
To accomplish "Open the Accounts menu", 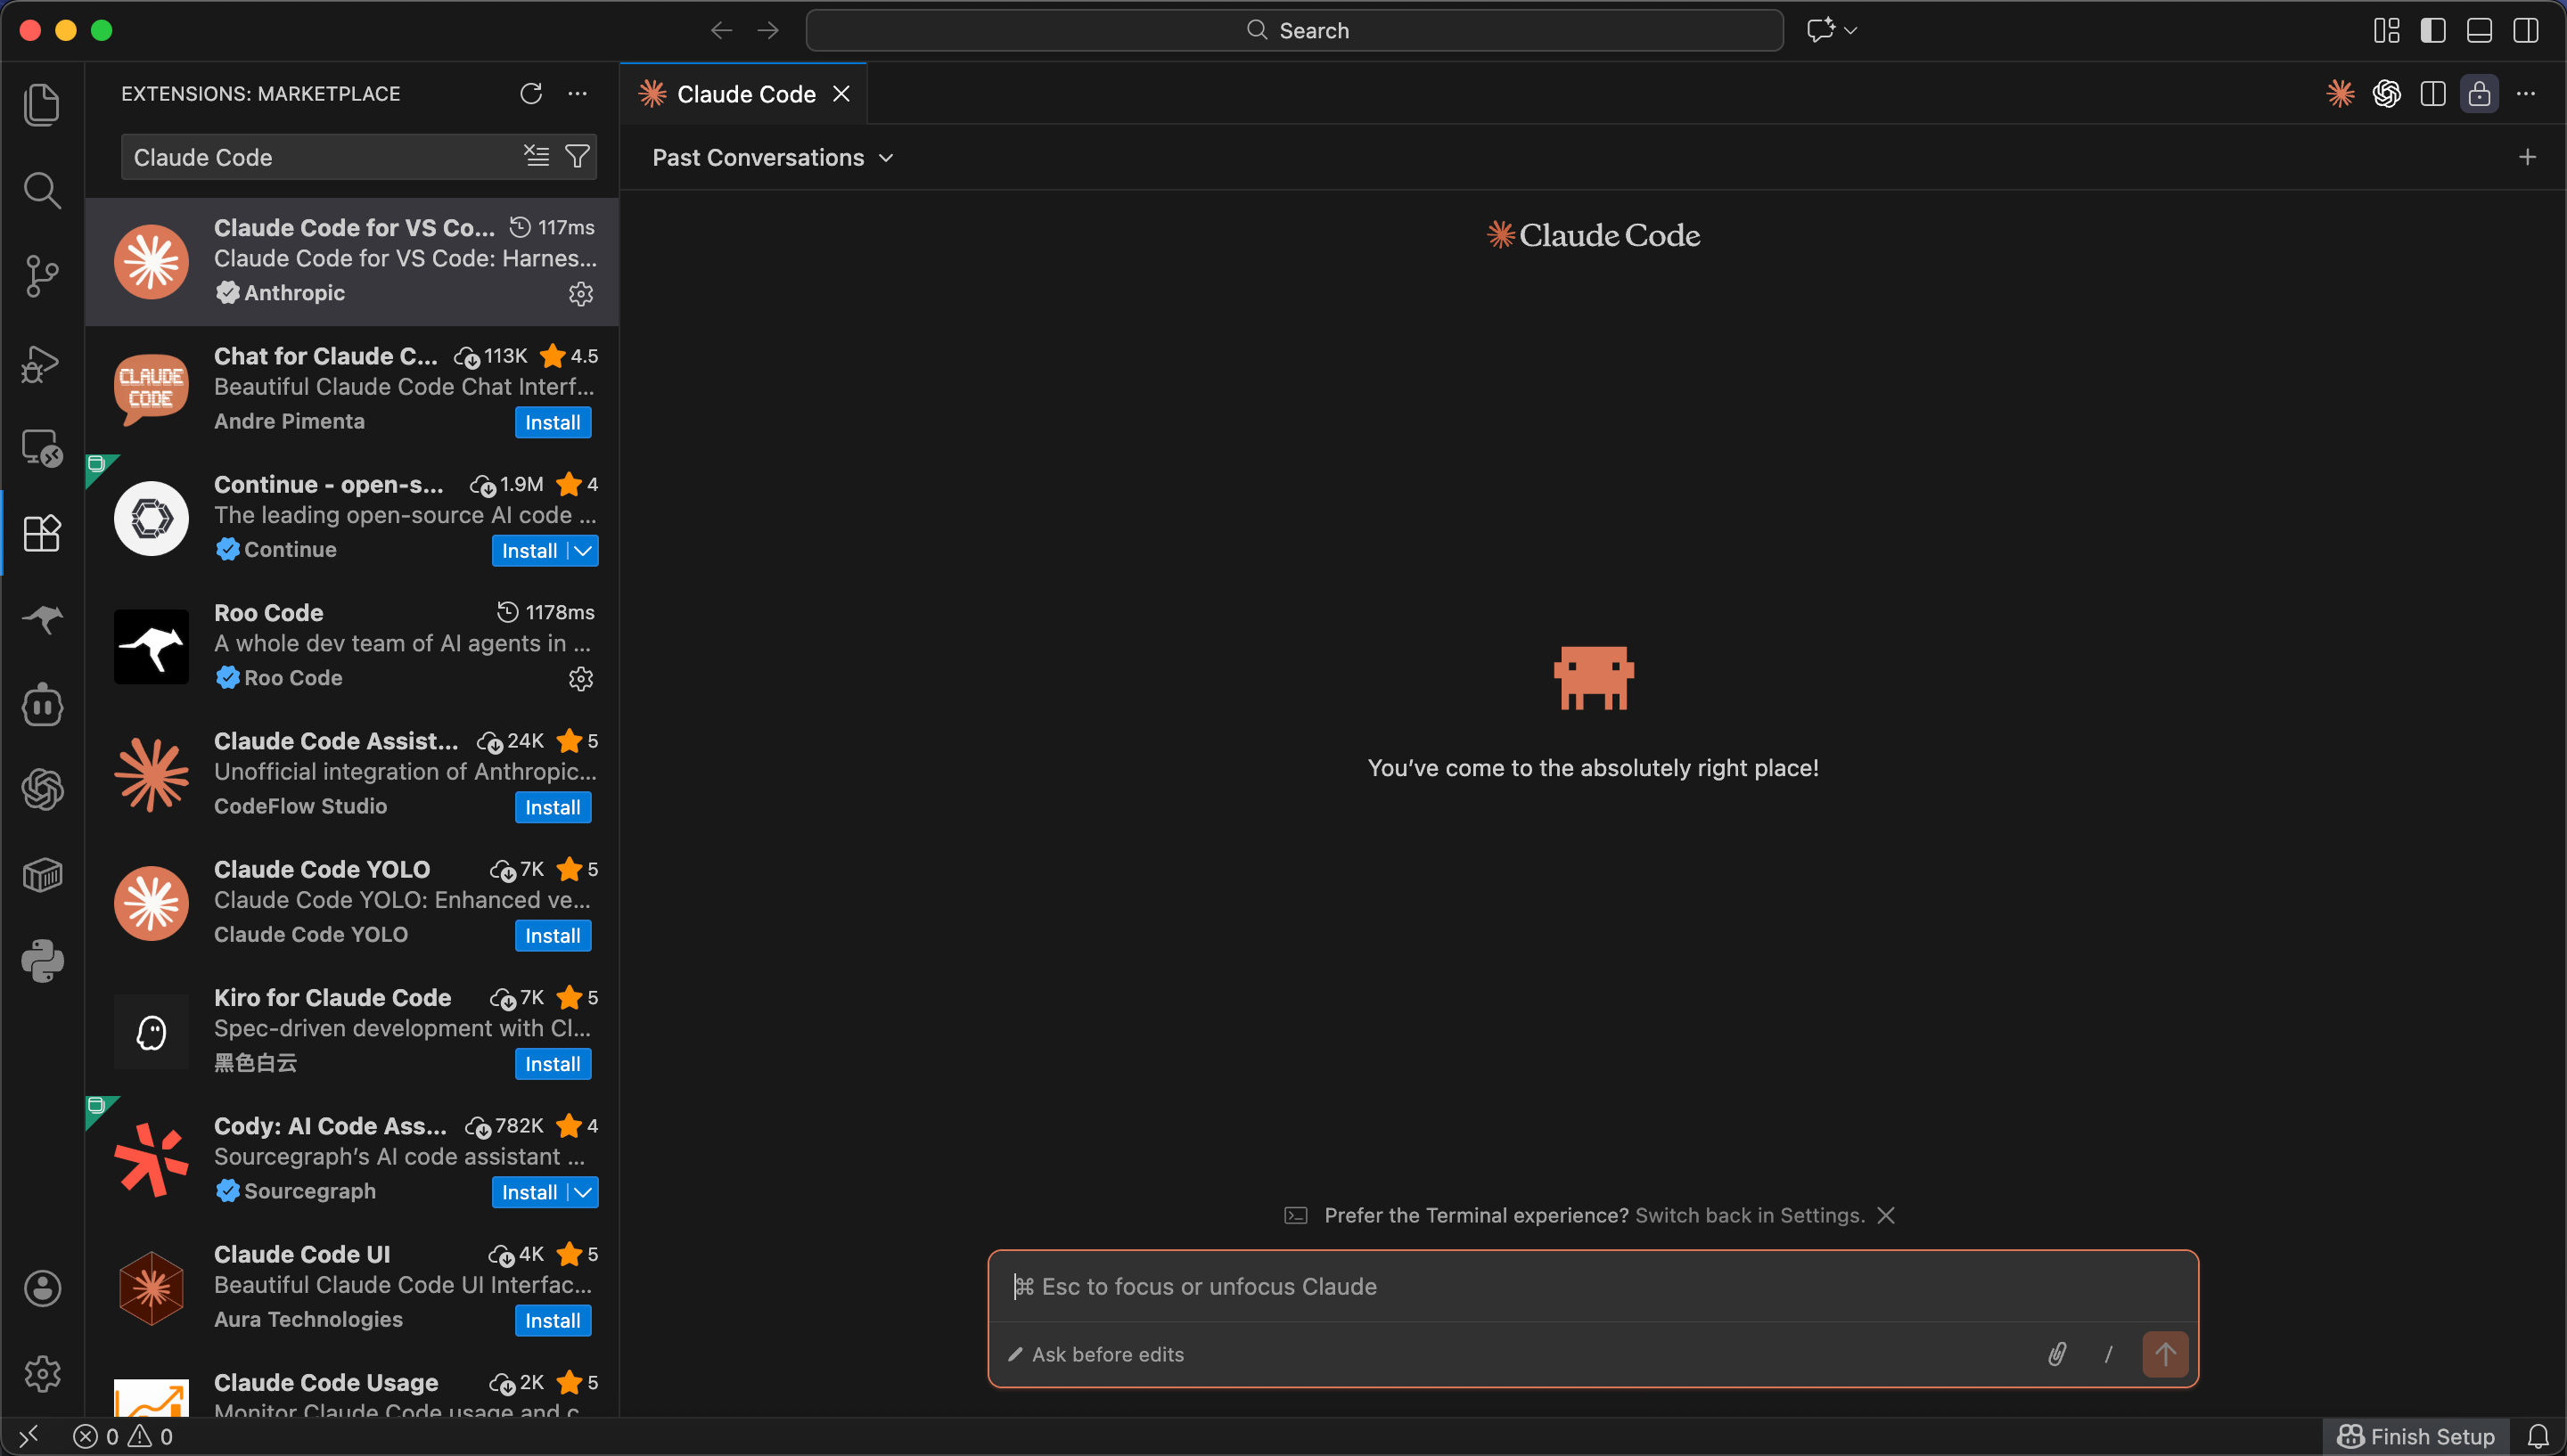I will tap(42, 1288).
